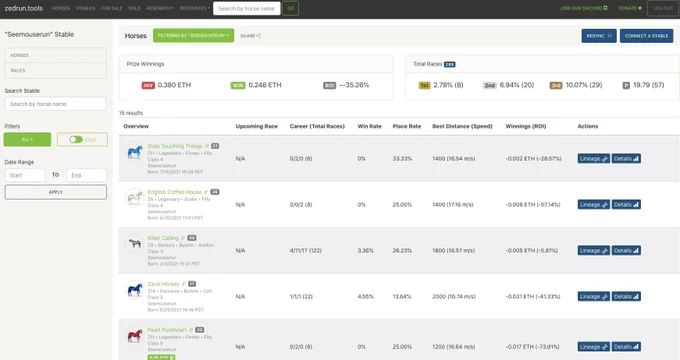Open Lineage for Zack Horsey
Viewport: 680px width, 360px height.
tap(593, 297)
